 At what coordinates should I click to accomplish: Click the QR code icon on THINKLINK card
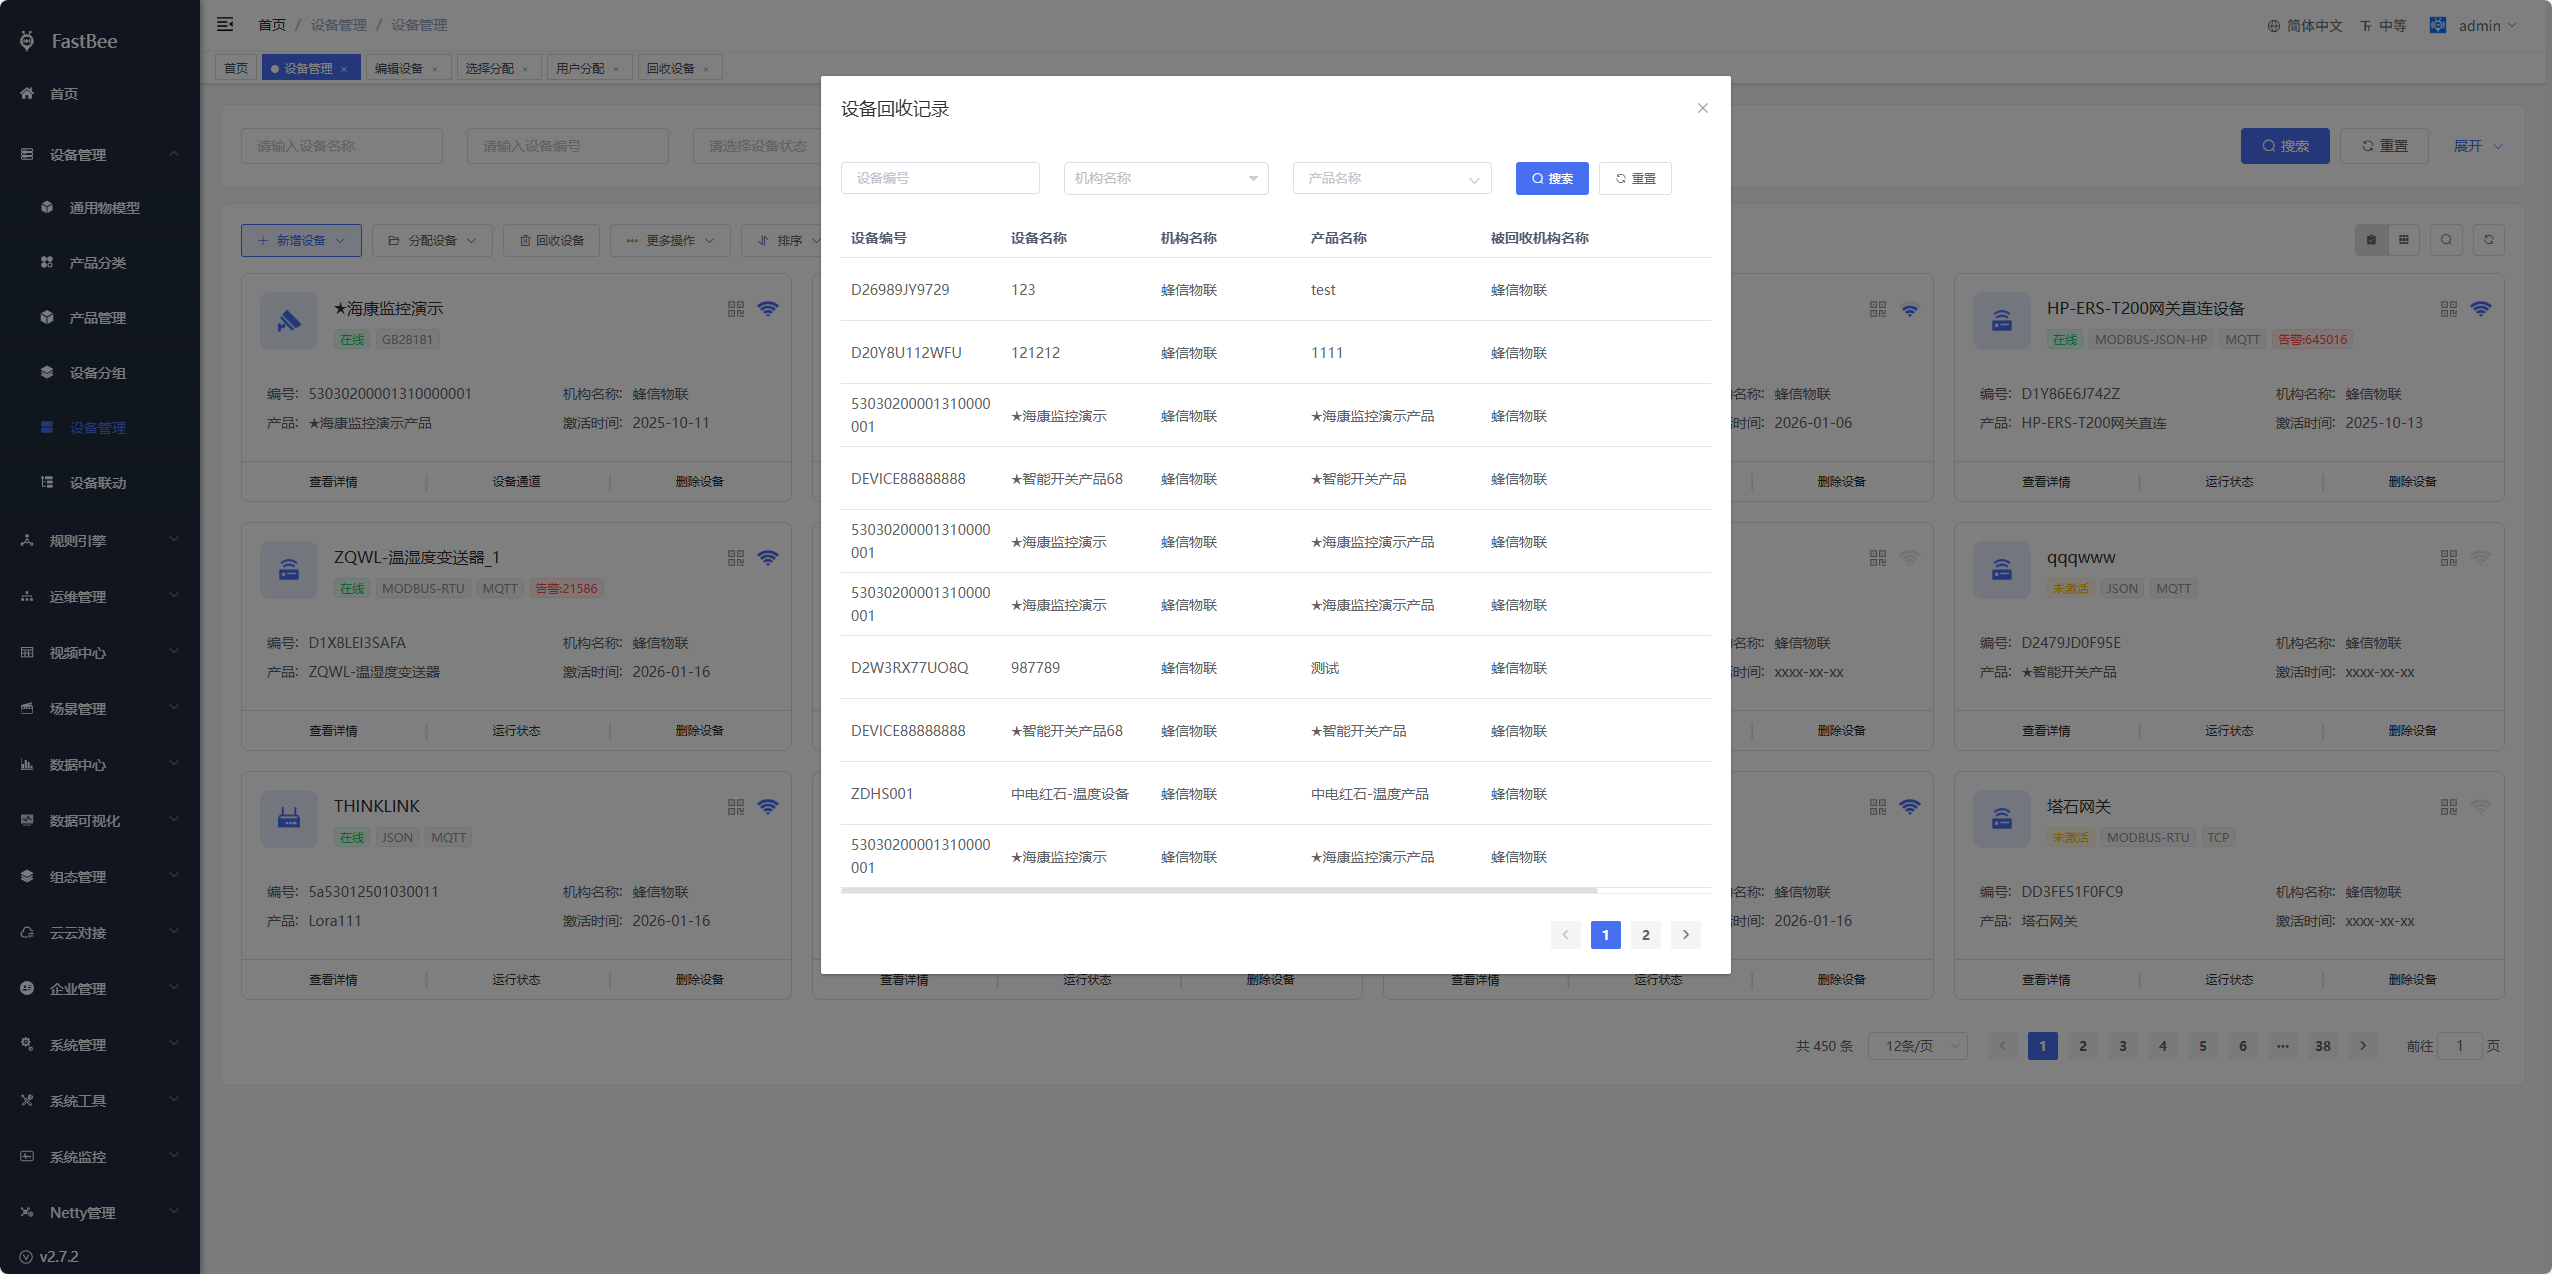tap(736, 807)
